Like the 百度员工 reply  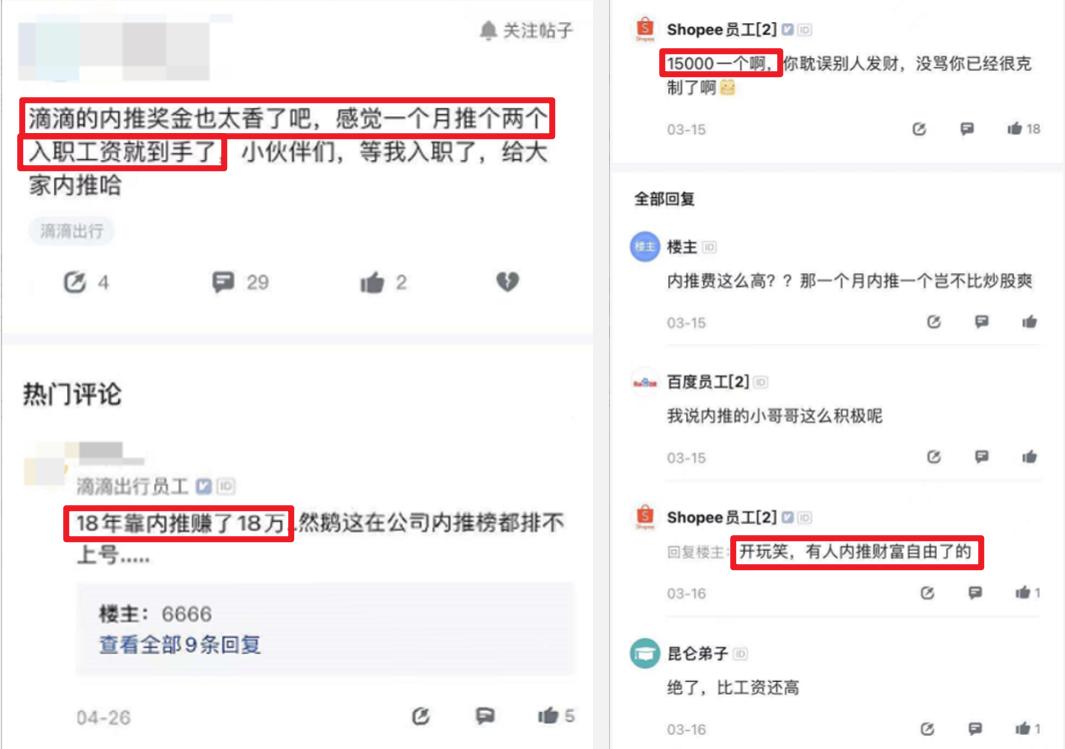coord(1030,457)
